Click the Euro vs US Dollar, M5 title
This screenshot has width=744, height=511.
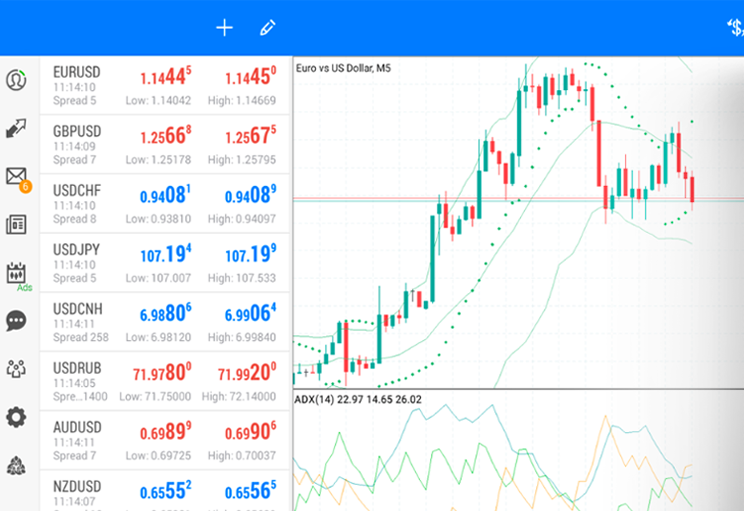tap(343, 68)
